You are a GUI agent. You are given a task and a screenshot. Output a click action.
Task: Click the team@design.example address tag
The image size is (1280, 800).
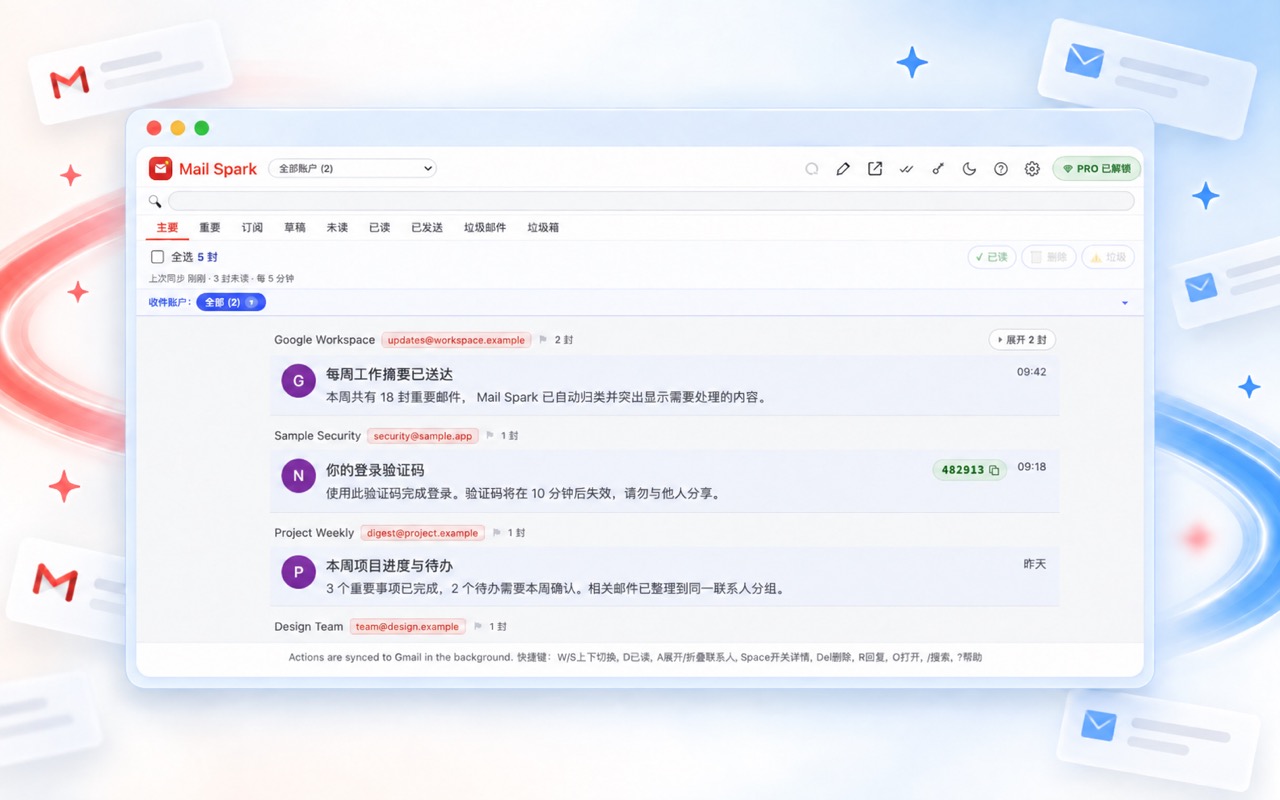tap(407, 627)
